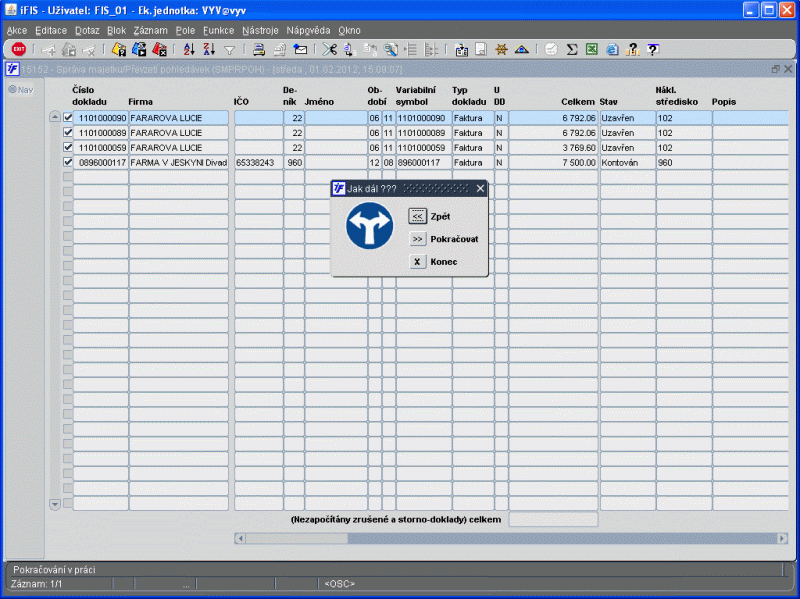Click the blue triangle toolbar icon
This screenshot has height=599, width=800.
[521, 49]
